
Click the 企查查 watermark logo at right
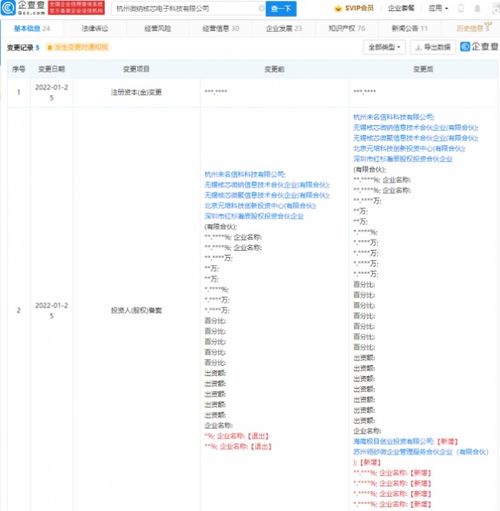point(479,47)
